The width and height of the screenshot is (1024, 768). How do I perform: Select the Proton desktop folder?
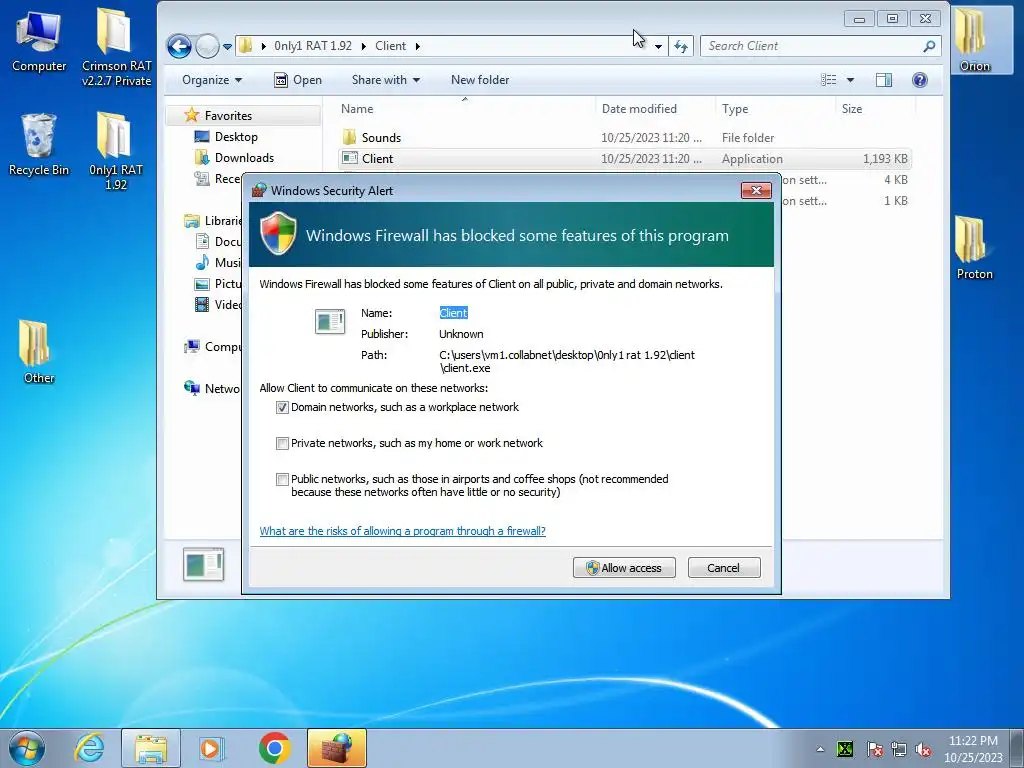(974, 248)
